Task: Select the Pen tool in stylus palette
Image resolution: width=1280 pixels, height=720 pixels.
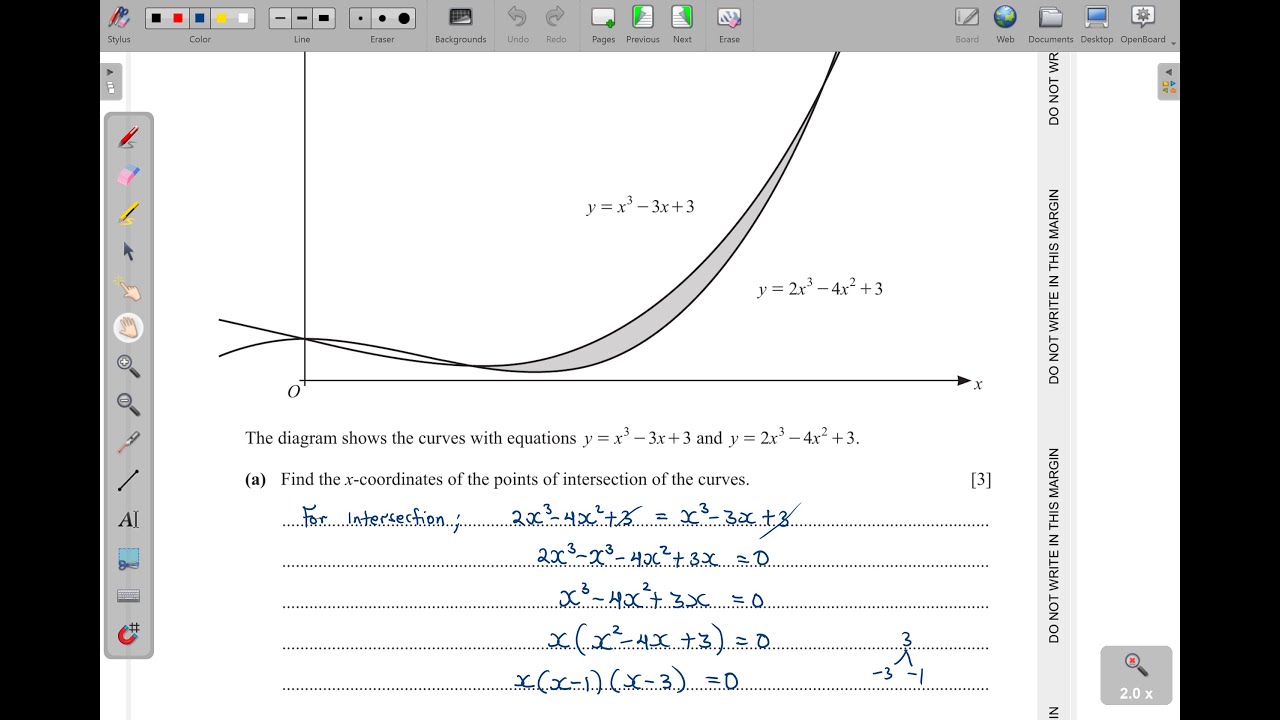Action: pyautogui.click(x=129, y=138)
